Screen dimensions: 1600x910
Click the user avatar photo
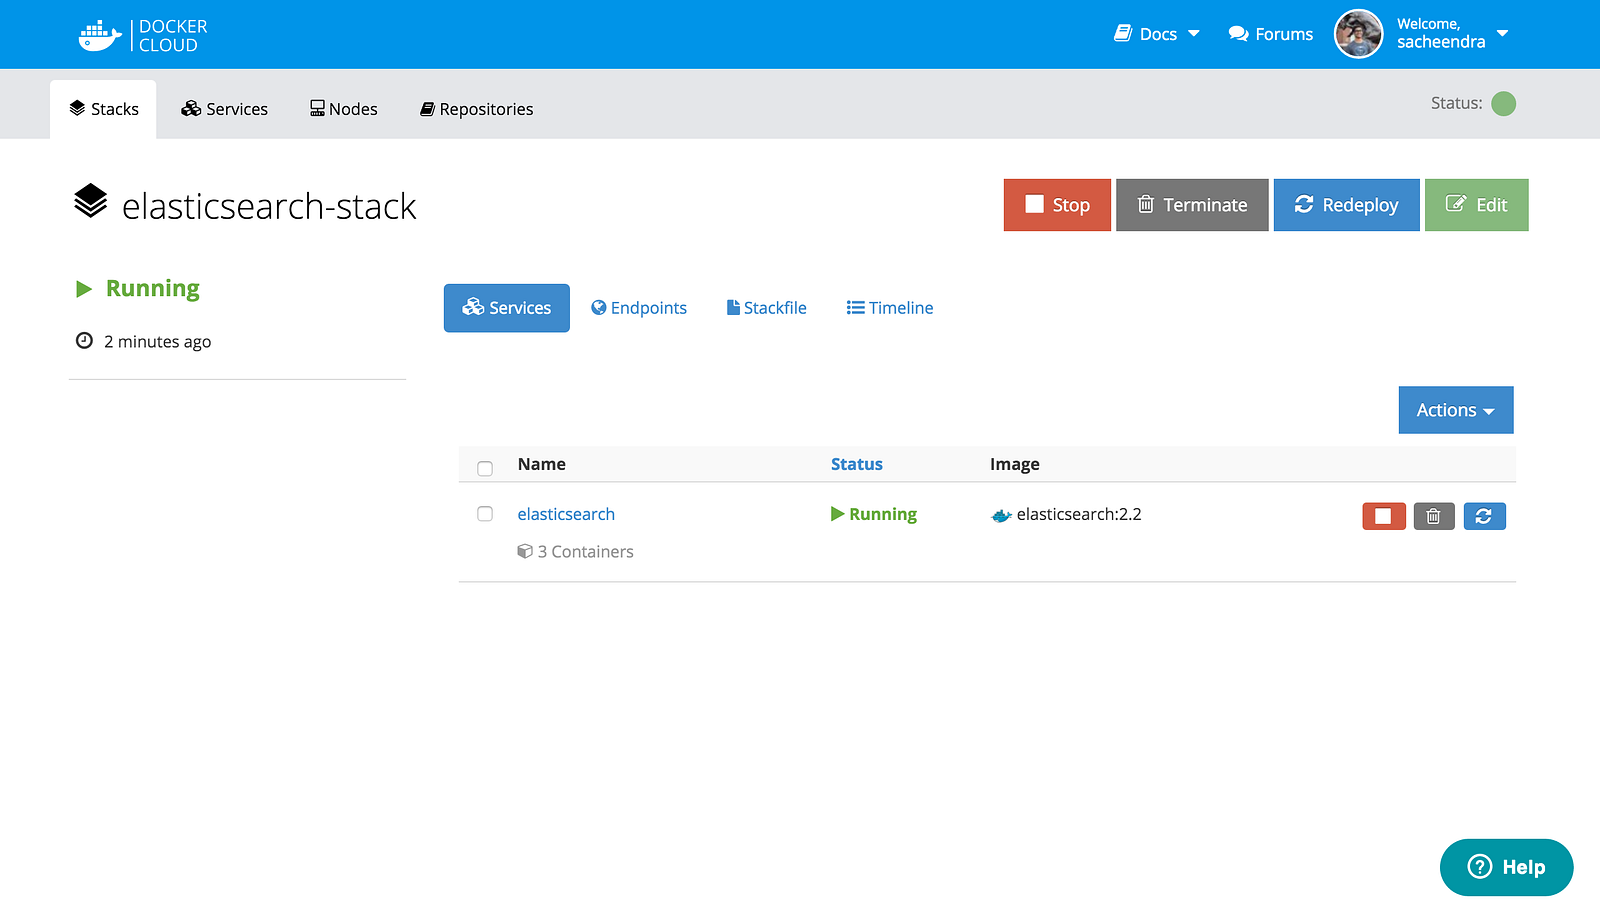[1358, 35]
